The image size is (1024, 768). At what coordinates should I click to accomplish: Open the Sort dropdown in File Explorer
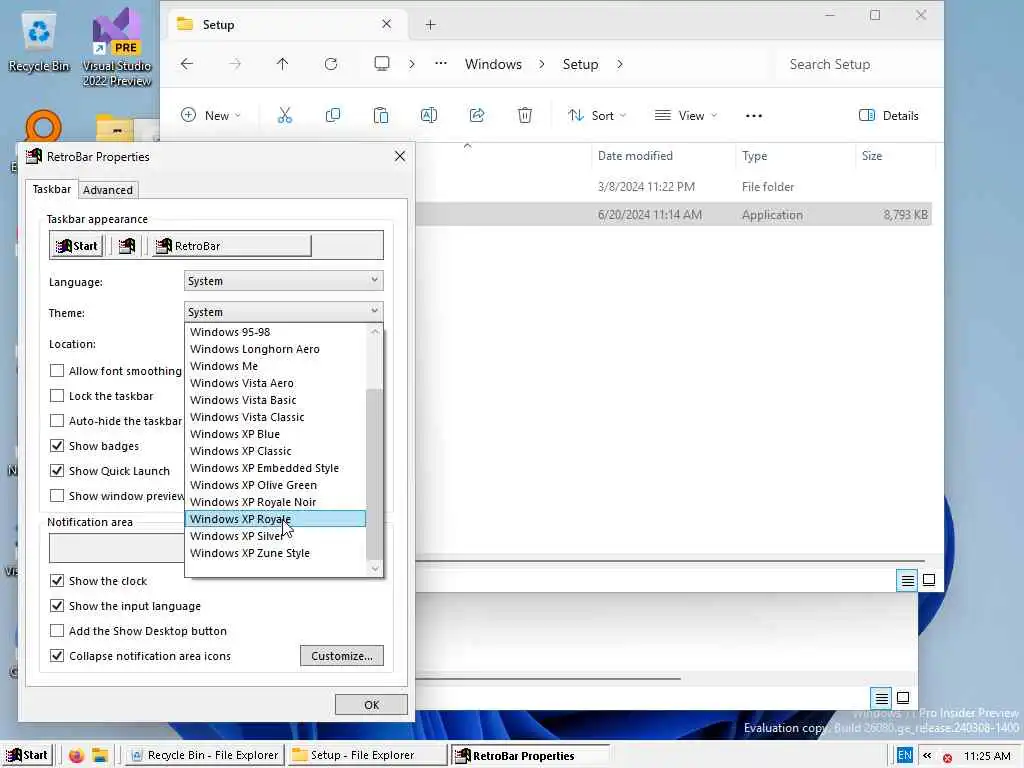pyautogui.click(x=597, y=116)
